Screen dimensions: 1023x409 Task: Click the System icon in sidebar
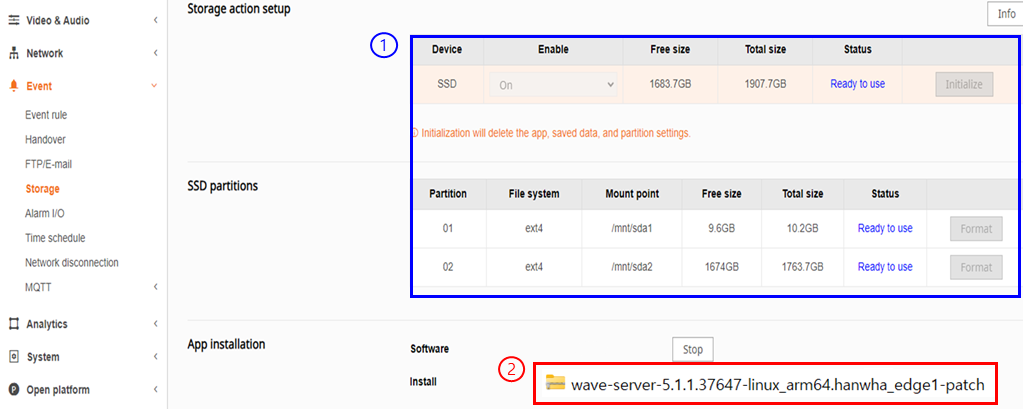point(14,357)
